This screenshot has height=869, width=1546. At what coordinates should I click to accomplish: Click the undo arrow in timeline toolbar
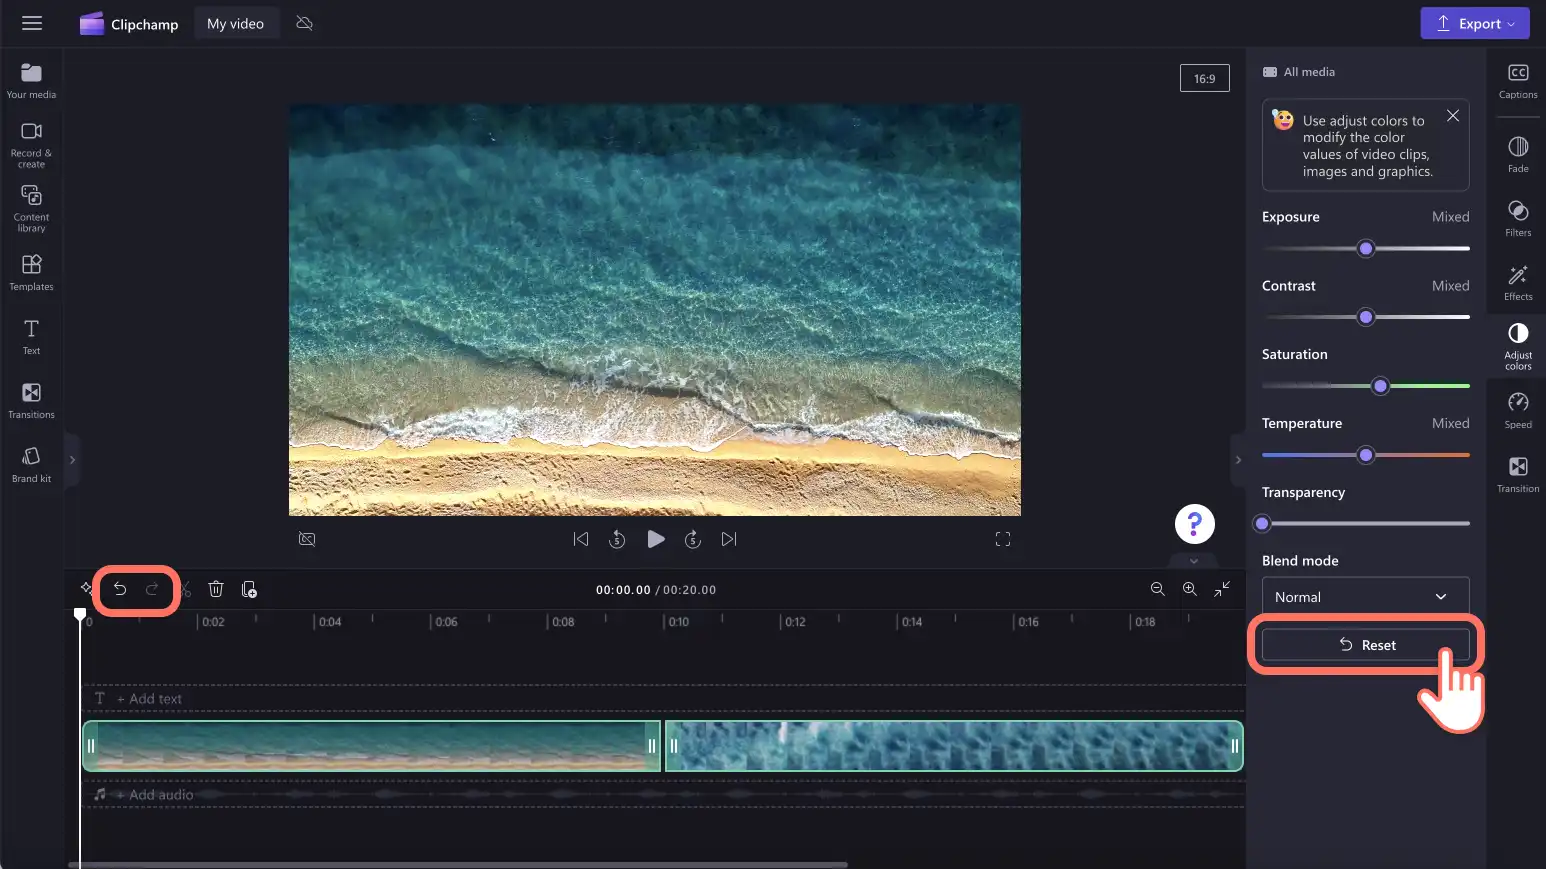click(120, 589)
